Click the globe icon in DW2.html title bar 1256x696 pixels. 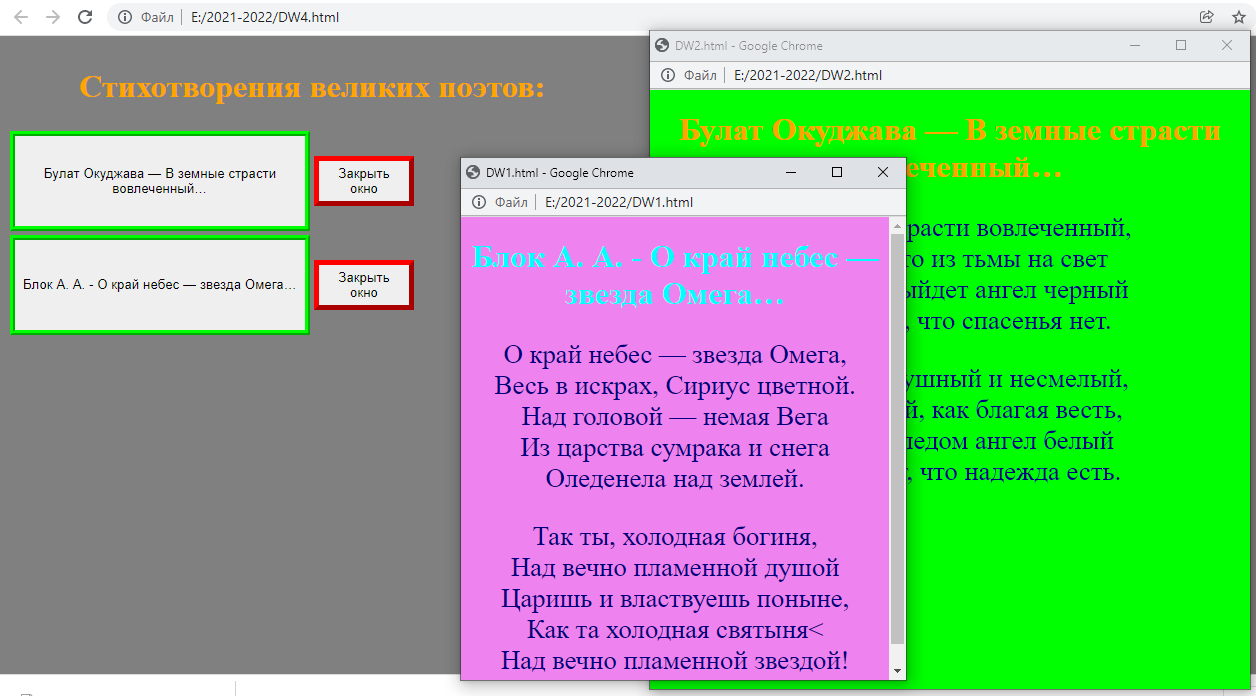662,46
